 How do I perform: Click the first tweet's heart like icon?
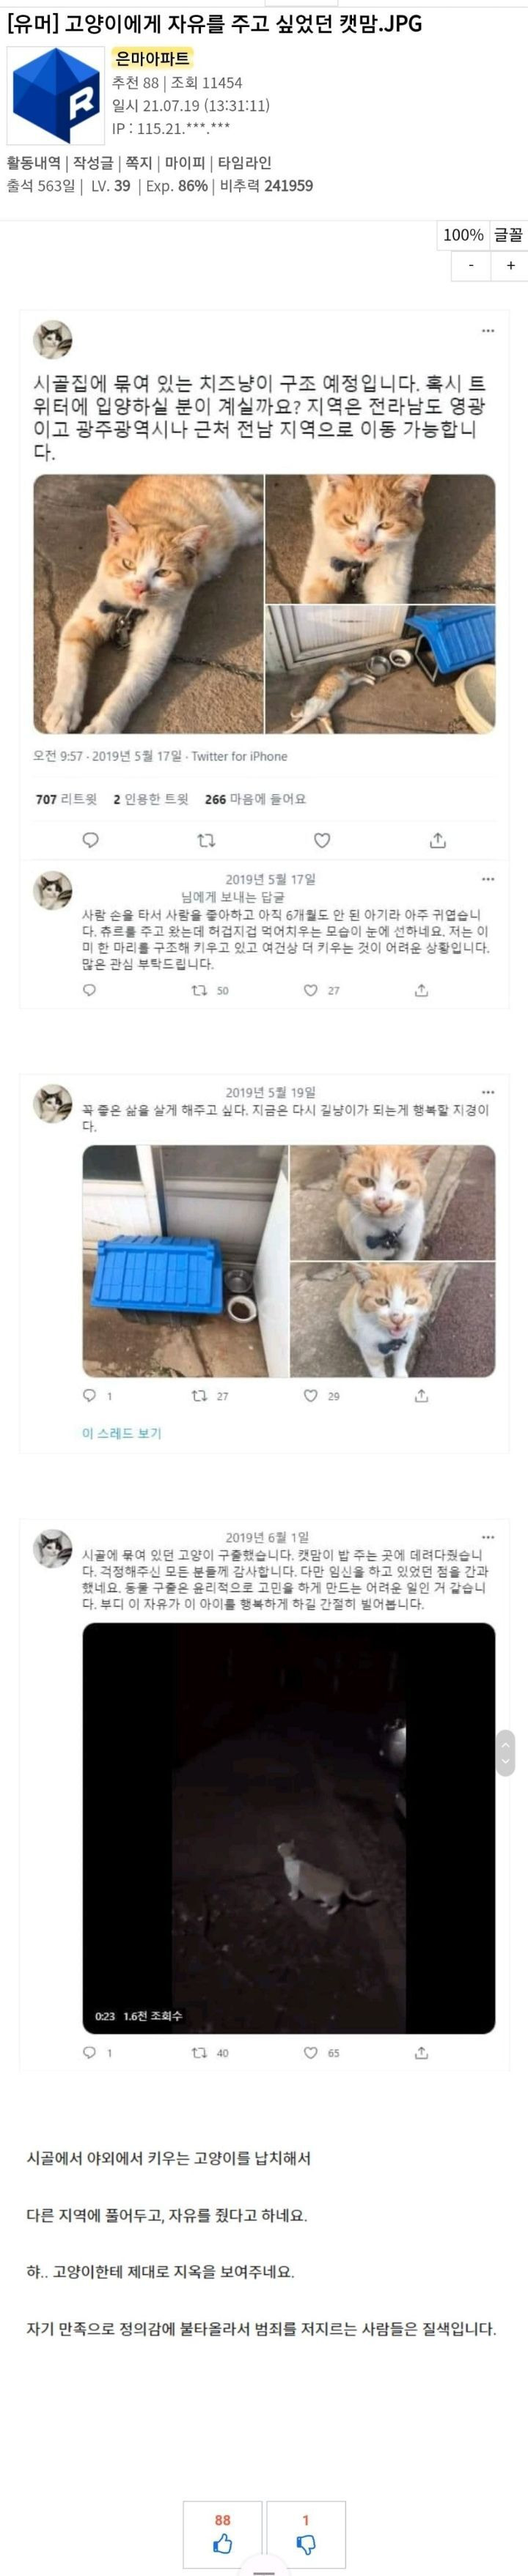(322, 840)
